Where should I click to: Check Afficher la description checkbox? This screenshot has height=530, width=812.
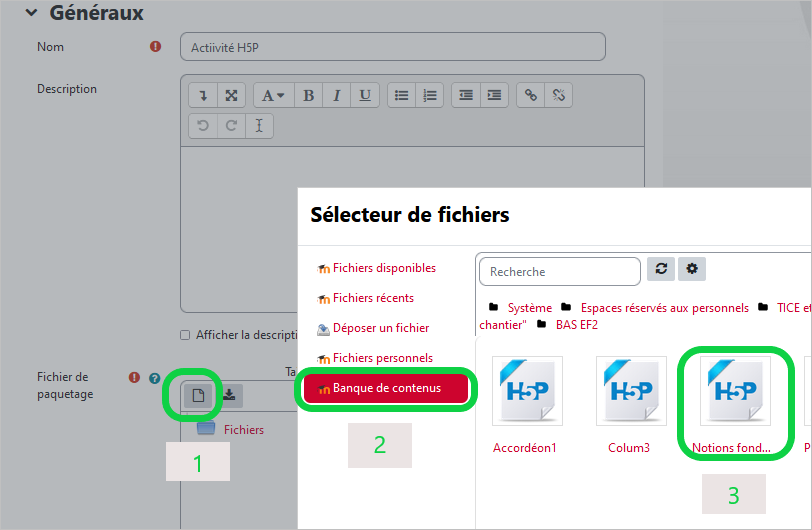click(185, 335)
